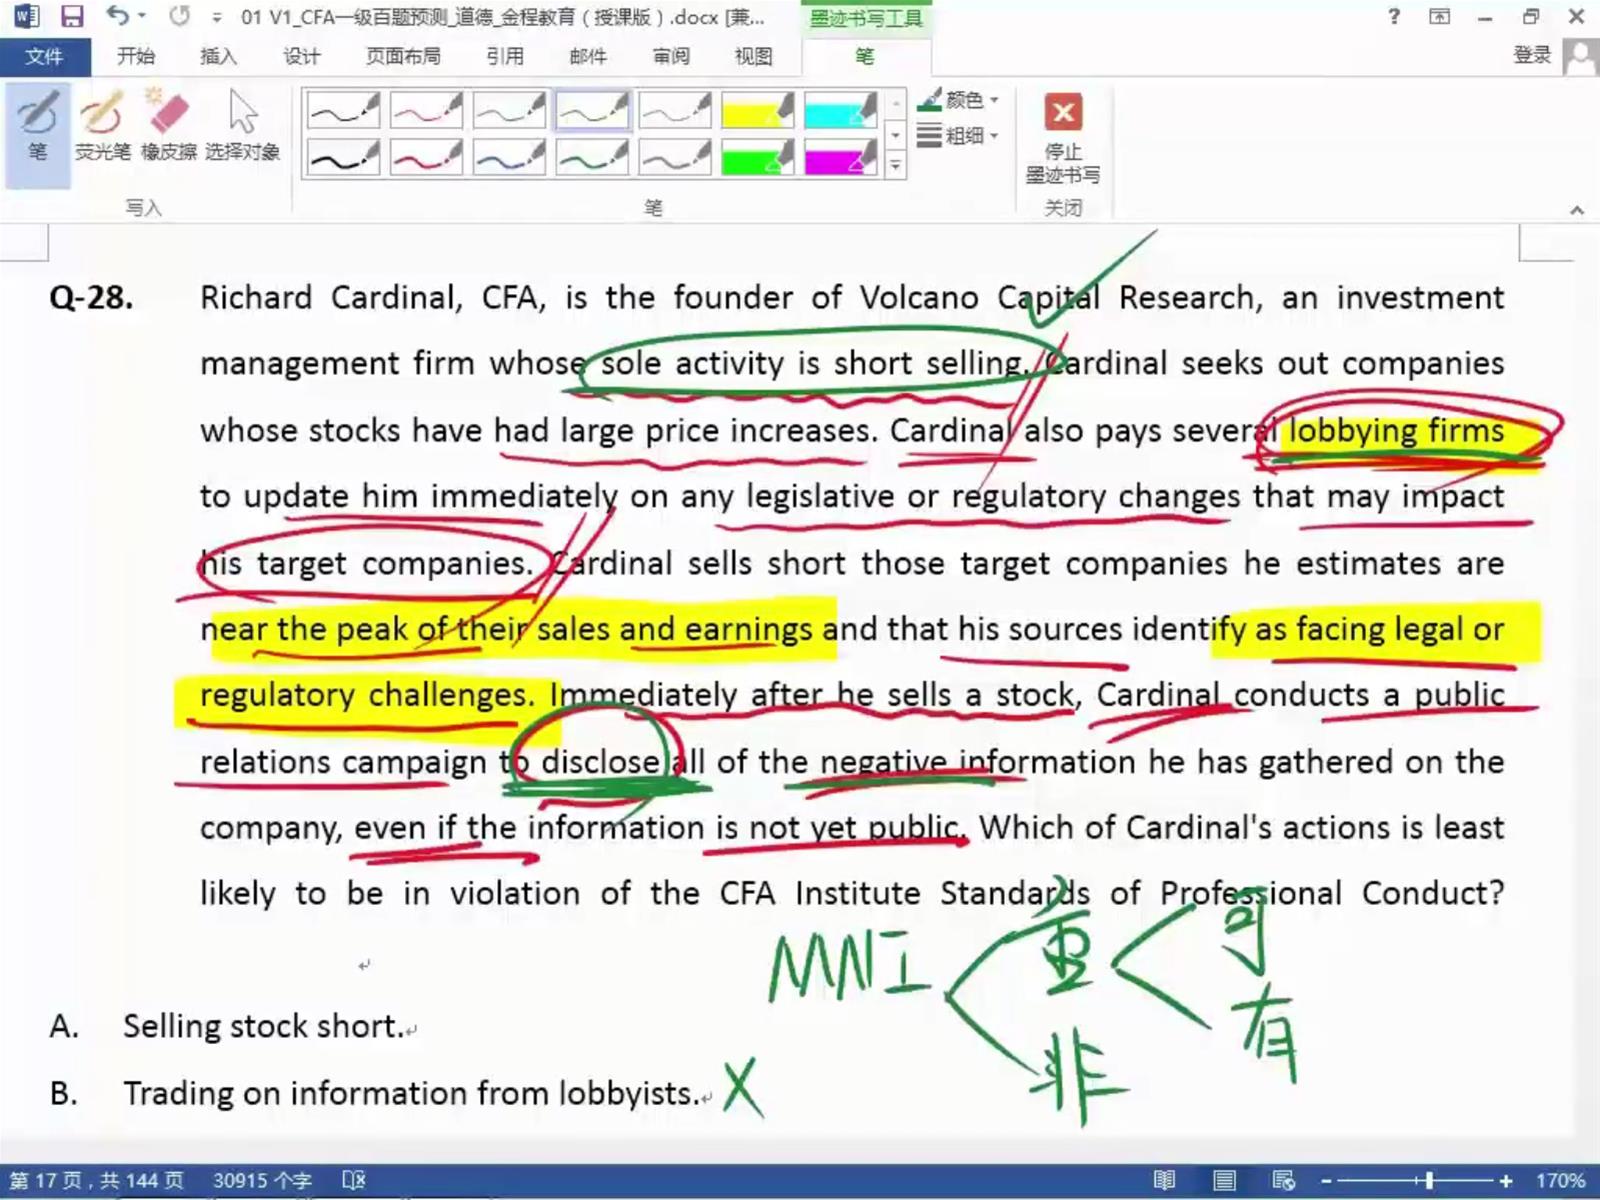Collapse the ribbon with the caret arrow
Screen dimensions: 1600x1200
pyautogui.click(x=1577, y=210)
